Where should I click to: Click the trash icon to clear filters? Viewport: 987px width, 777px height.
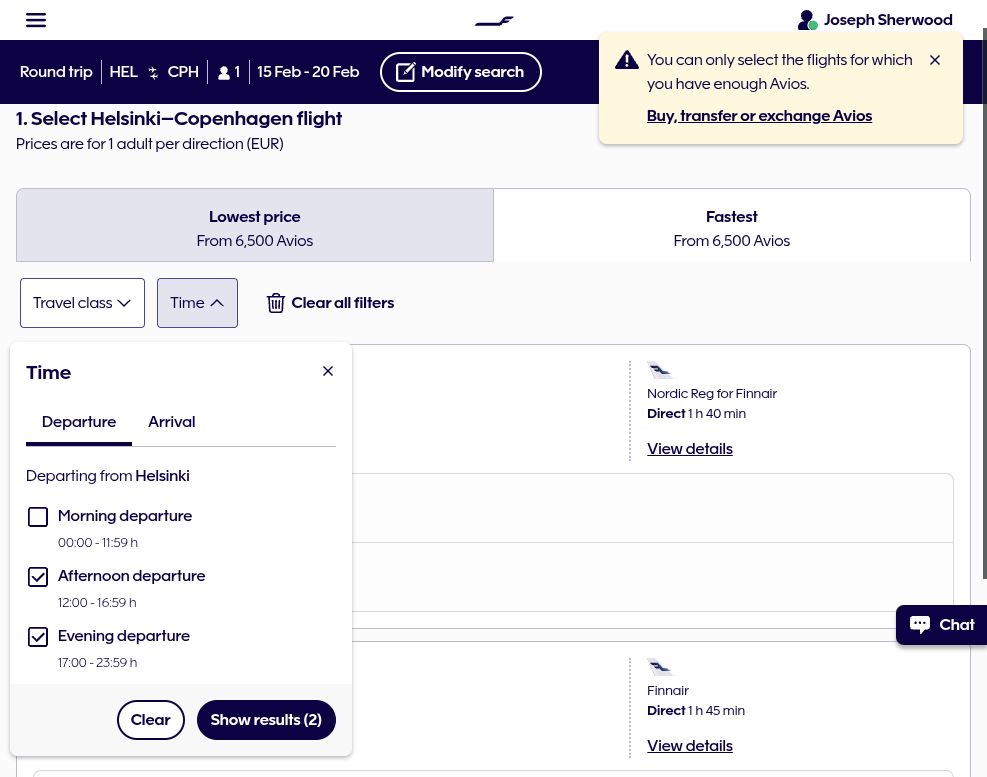[x=276, y=303]
